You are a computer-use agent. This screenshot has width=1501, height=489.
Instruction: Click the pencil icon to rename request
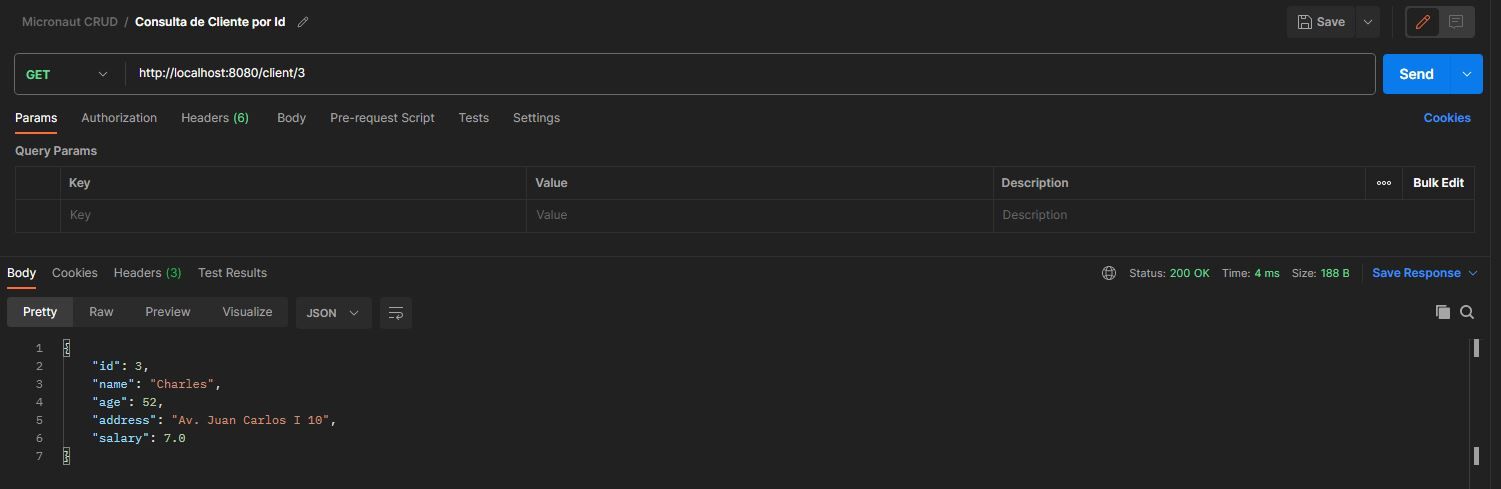tap(303, 22)
